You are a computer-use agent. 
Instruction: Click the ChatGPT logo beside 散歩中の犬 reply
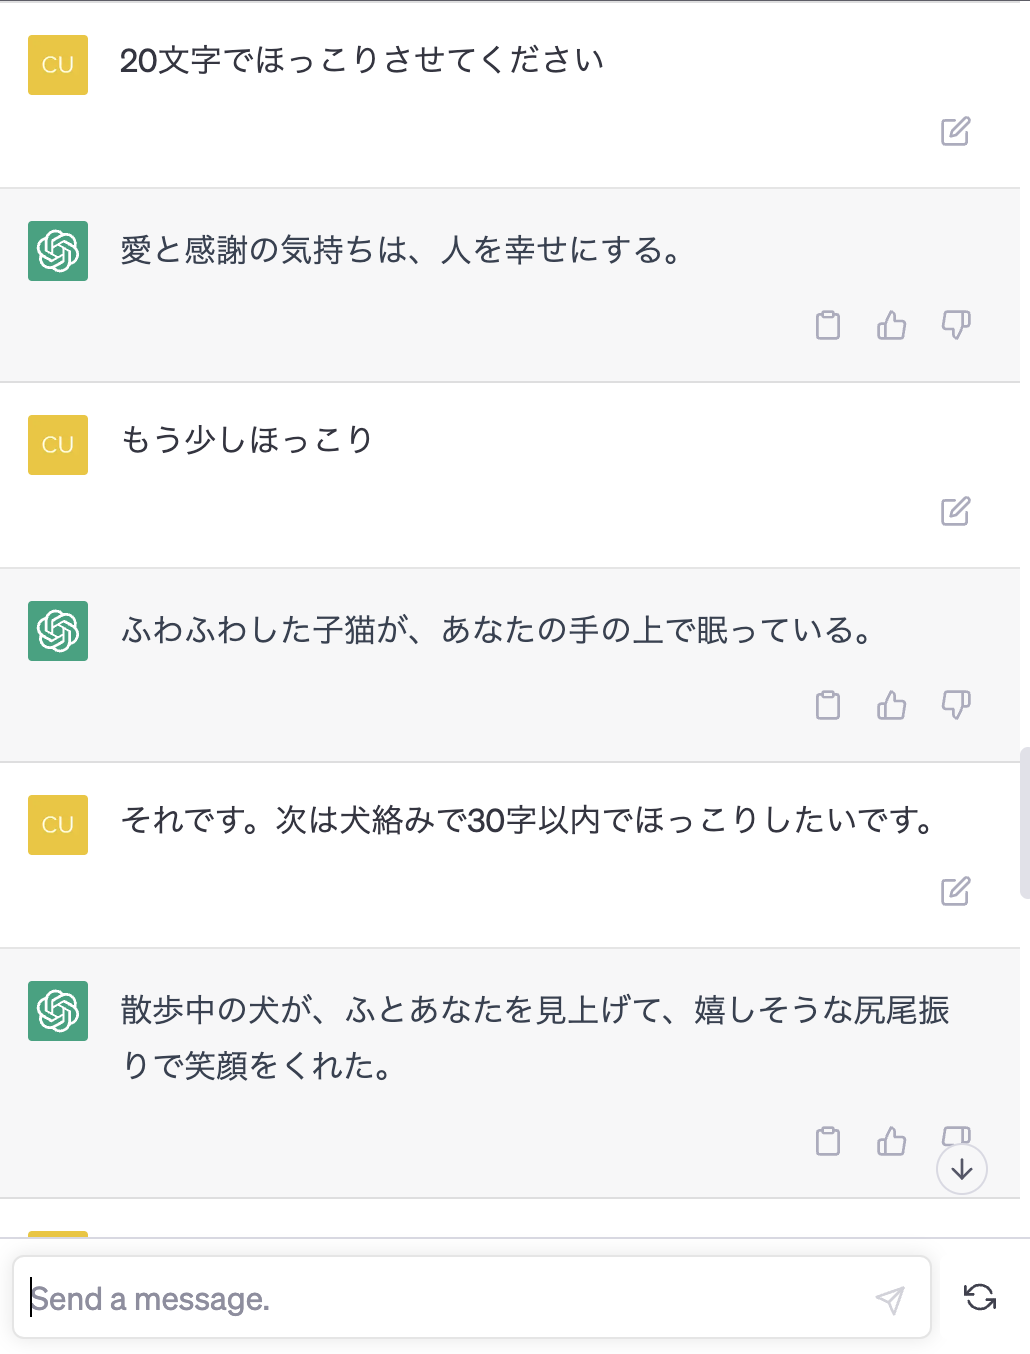[58, 1011]
